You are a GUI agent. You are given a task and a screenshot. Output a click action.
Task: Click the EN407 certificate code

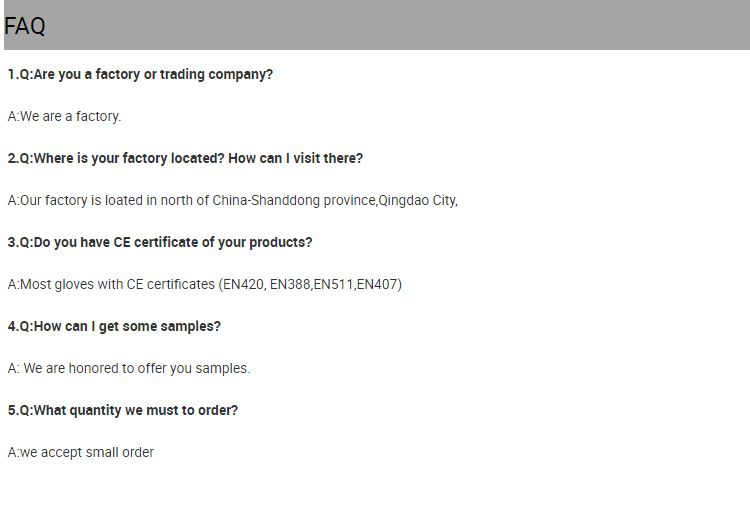click(x=378, y=284)
